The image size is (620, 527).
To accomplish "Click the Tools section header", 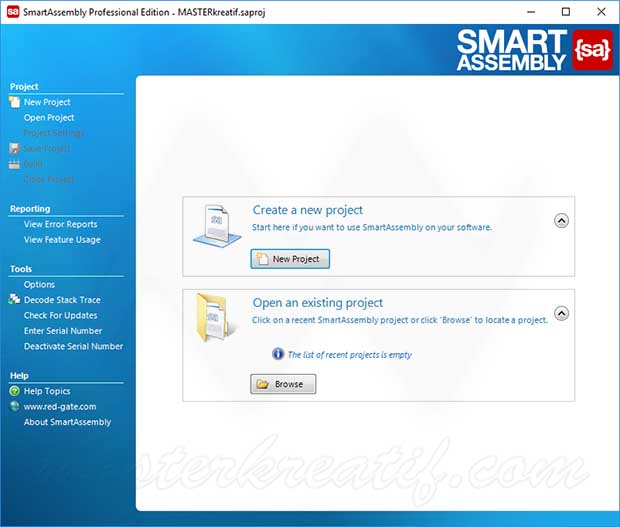I will click(x=21, y=269).
